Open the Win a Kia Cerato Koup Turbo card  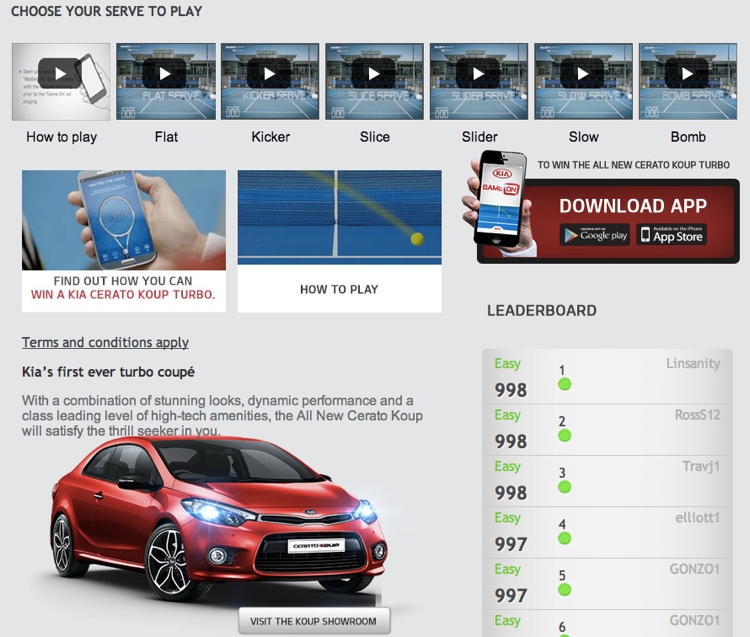point(124,241)
